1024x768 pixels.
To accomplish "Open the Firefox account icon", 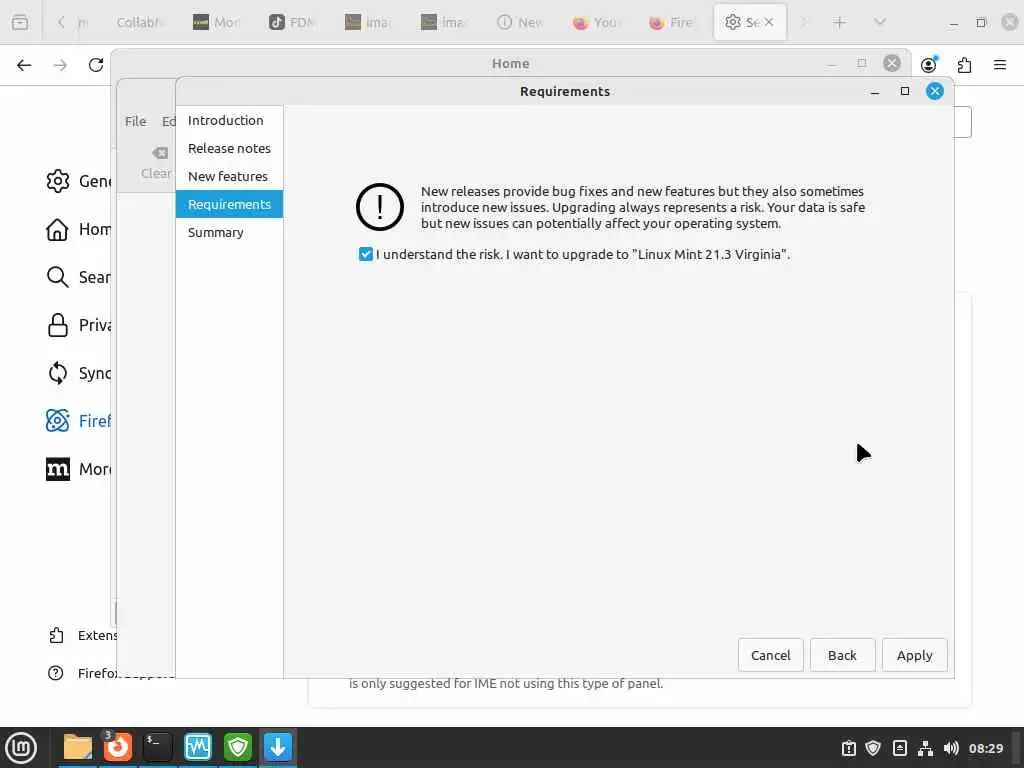I will point(929,64).
